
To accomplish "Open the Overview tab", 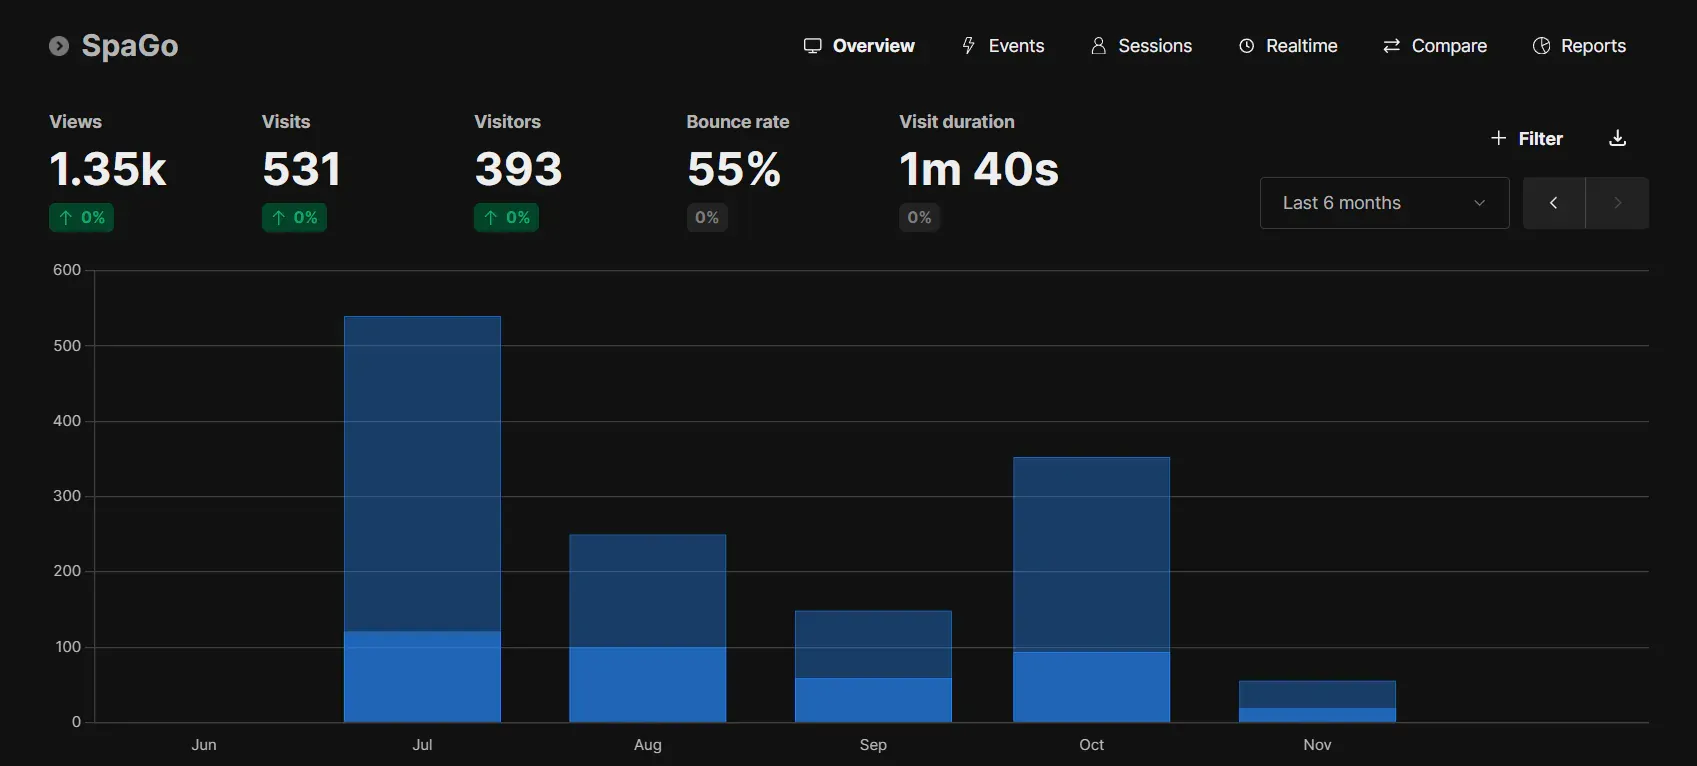I will pyautogui.click(x=859, y=46).
